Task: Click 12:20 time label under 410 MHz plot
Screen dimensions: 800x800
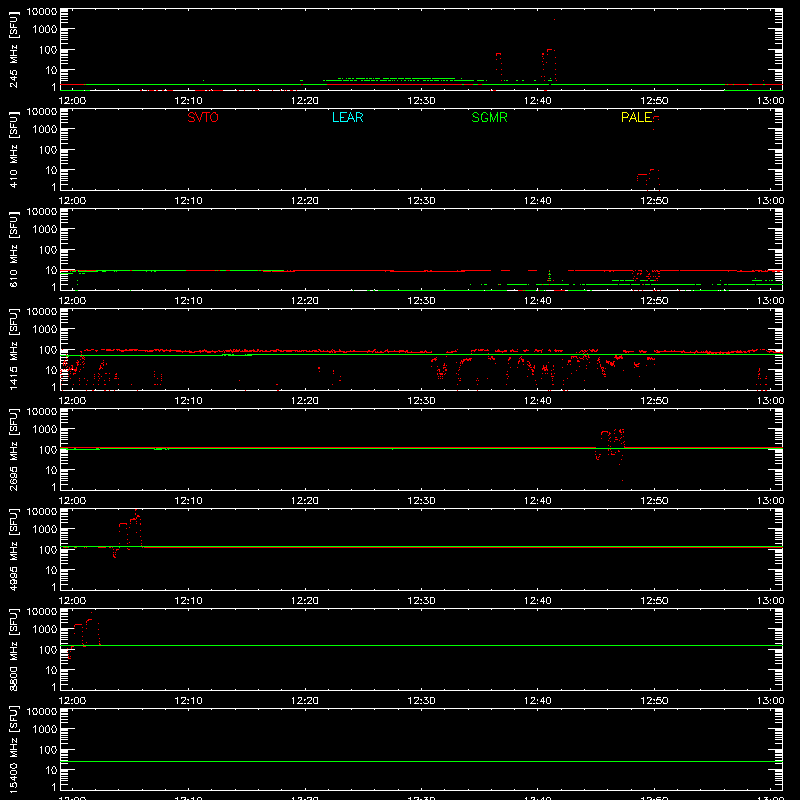Action: click(x=305, y=201)
